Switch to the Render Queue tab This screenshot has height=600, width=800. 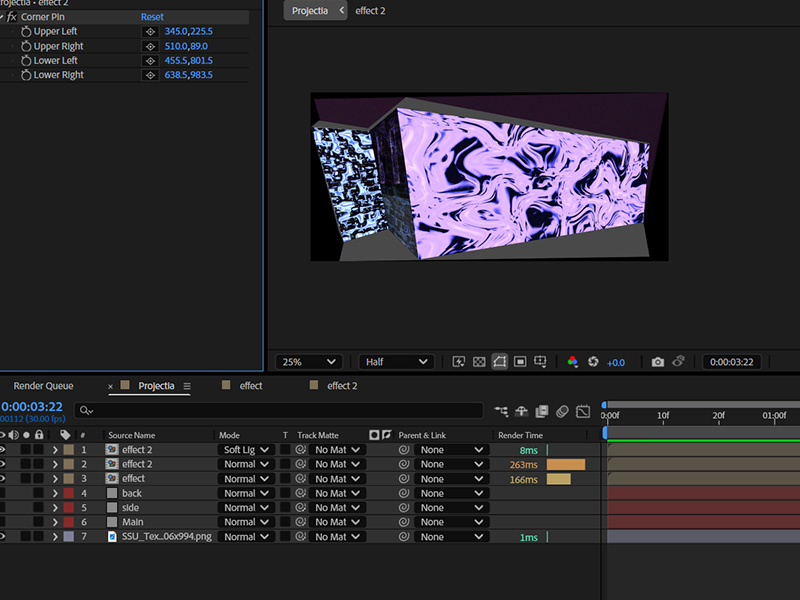(43, 386)
